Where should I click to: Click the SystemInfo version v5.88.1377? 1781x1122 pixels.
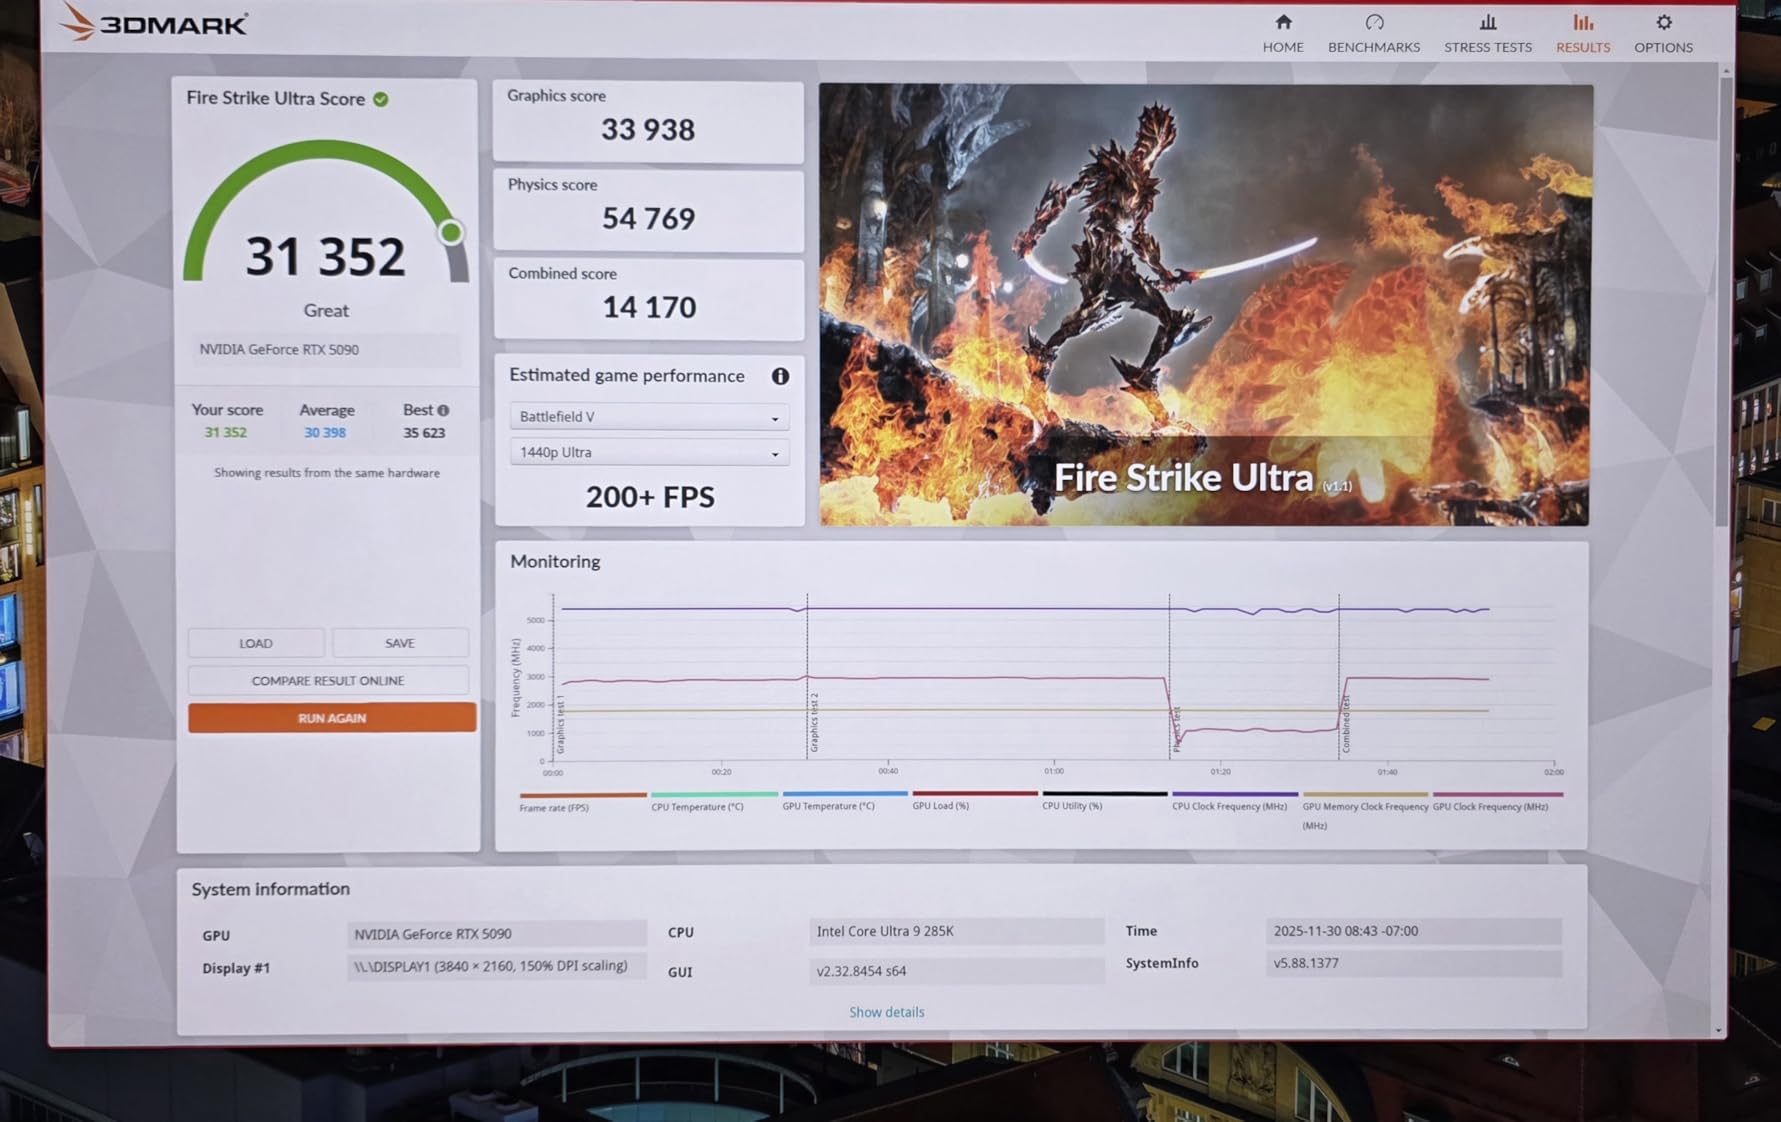[x=1413, y=963]
